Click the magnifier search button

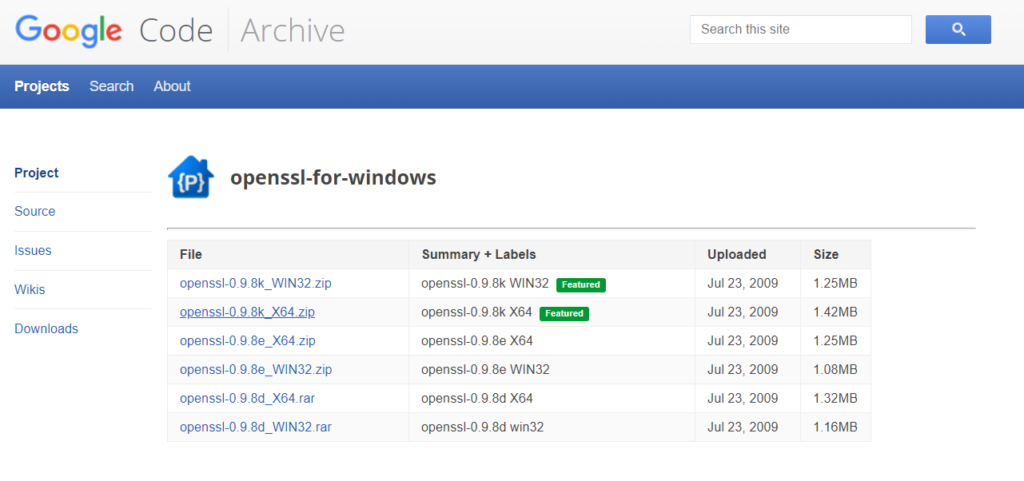958,29
